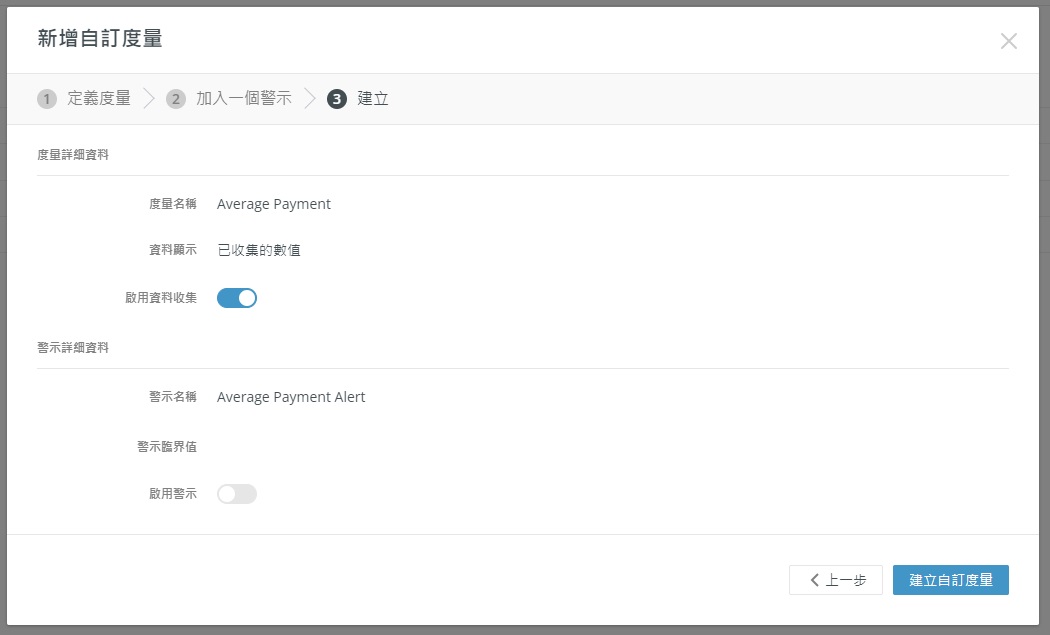
Task: Close the 新增自訂度量 dialog
Action: coord(1008,41)
